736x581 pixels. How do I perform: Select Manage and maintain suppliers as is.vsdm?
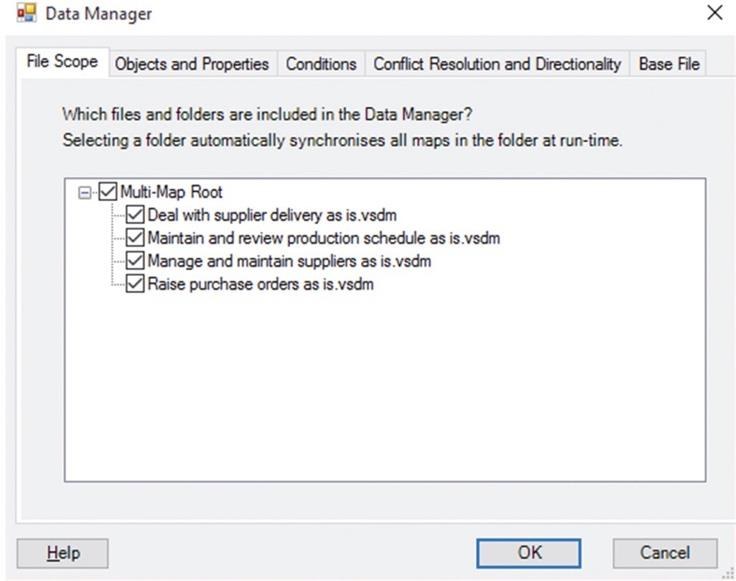click(x=289, y=261)
